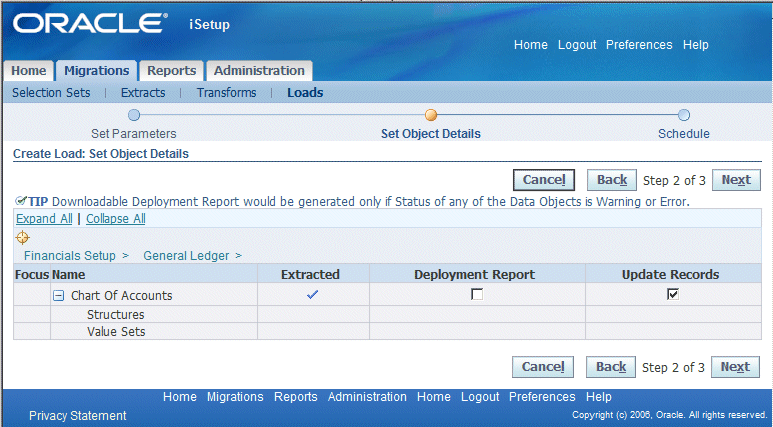Select the Set Parameters step circle
The height and width of the screenshot is (427, 773).
point(134,115)
